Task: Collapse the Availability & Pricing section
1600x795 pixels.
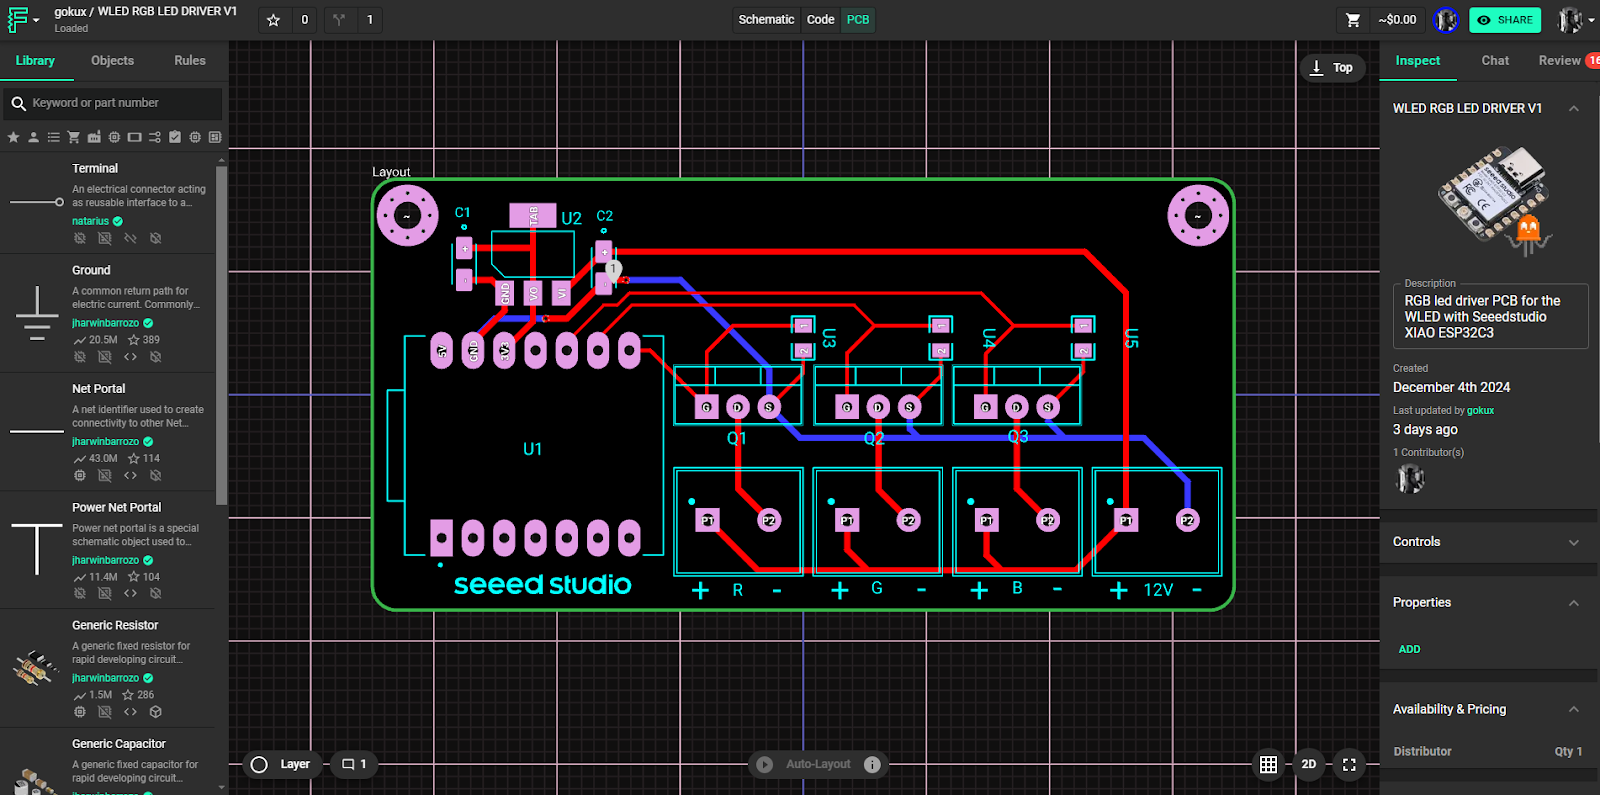Action: point(1574,709)
